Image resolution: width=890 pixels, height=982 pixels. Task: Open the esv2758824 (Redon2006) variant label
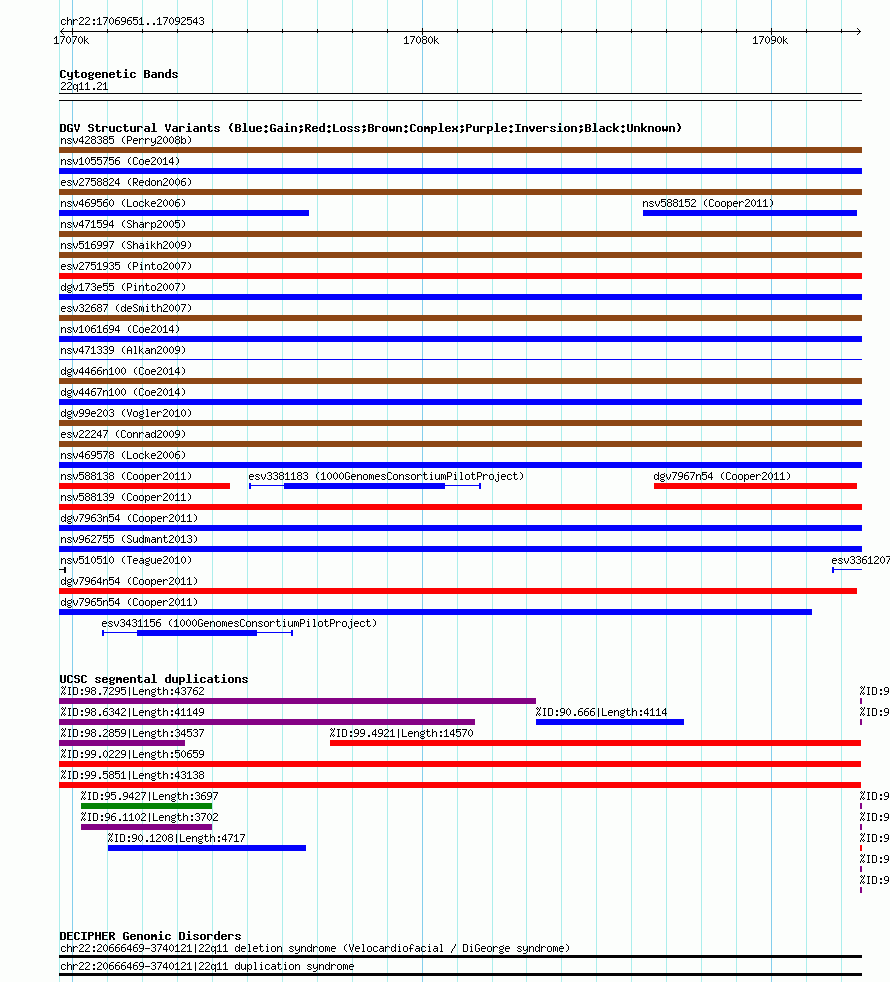click(x=126, y=182)
